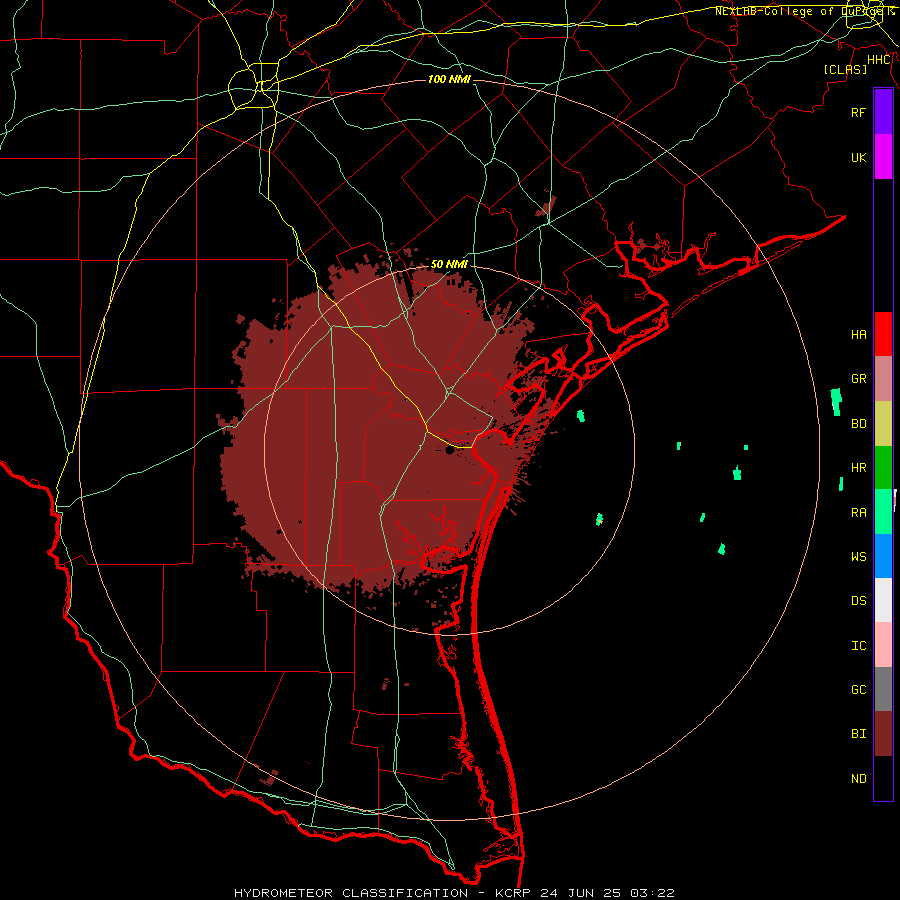Click the yellow BD legend color swatch
The height and width of the screenshot is (900, 900).
pyautogui.click(x=883, y=424)
